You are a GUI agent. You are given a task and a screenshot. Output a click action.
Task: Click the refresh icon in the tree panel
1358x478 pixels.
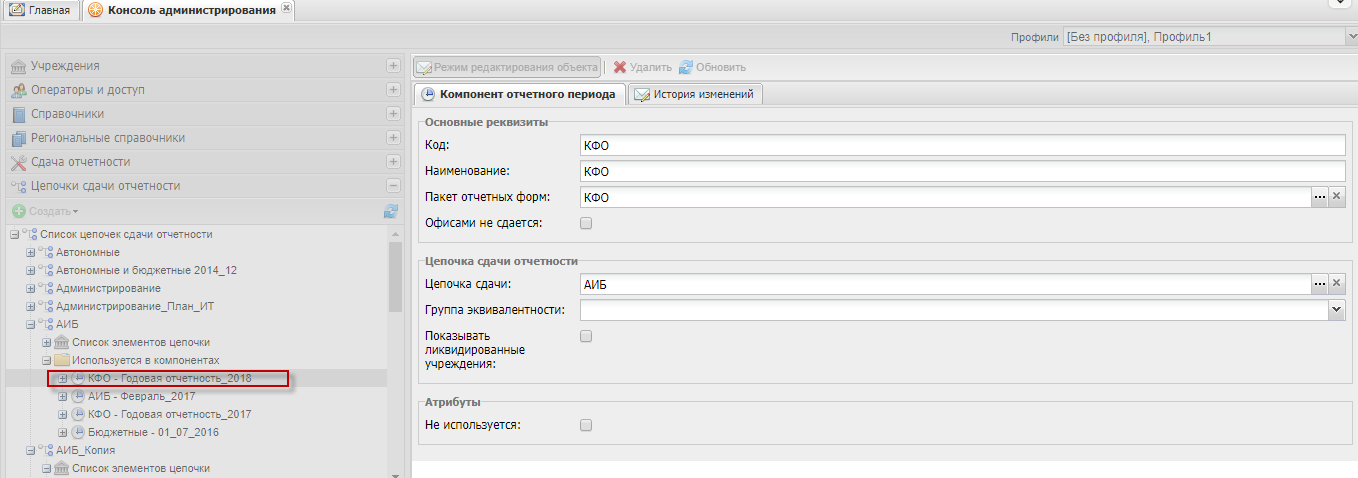point(391,211)
